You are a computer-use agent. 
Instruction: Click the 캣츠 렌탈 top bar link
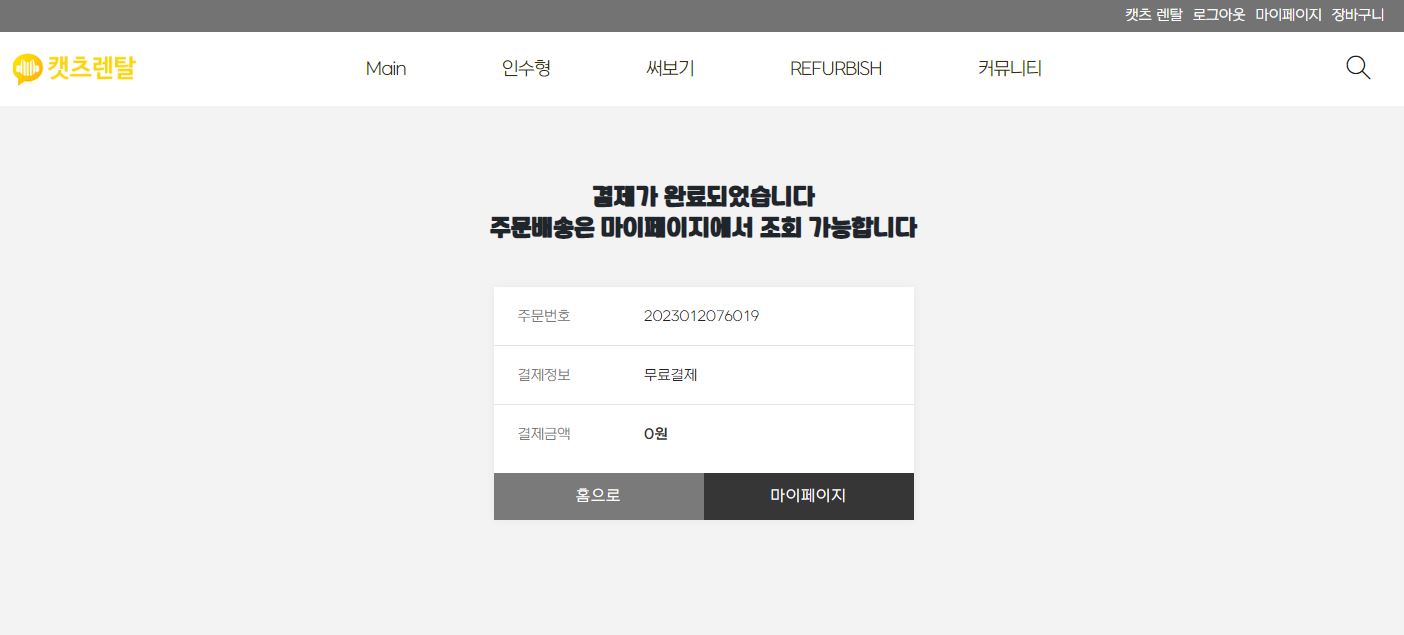click(1153, 15)
